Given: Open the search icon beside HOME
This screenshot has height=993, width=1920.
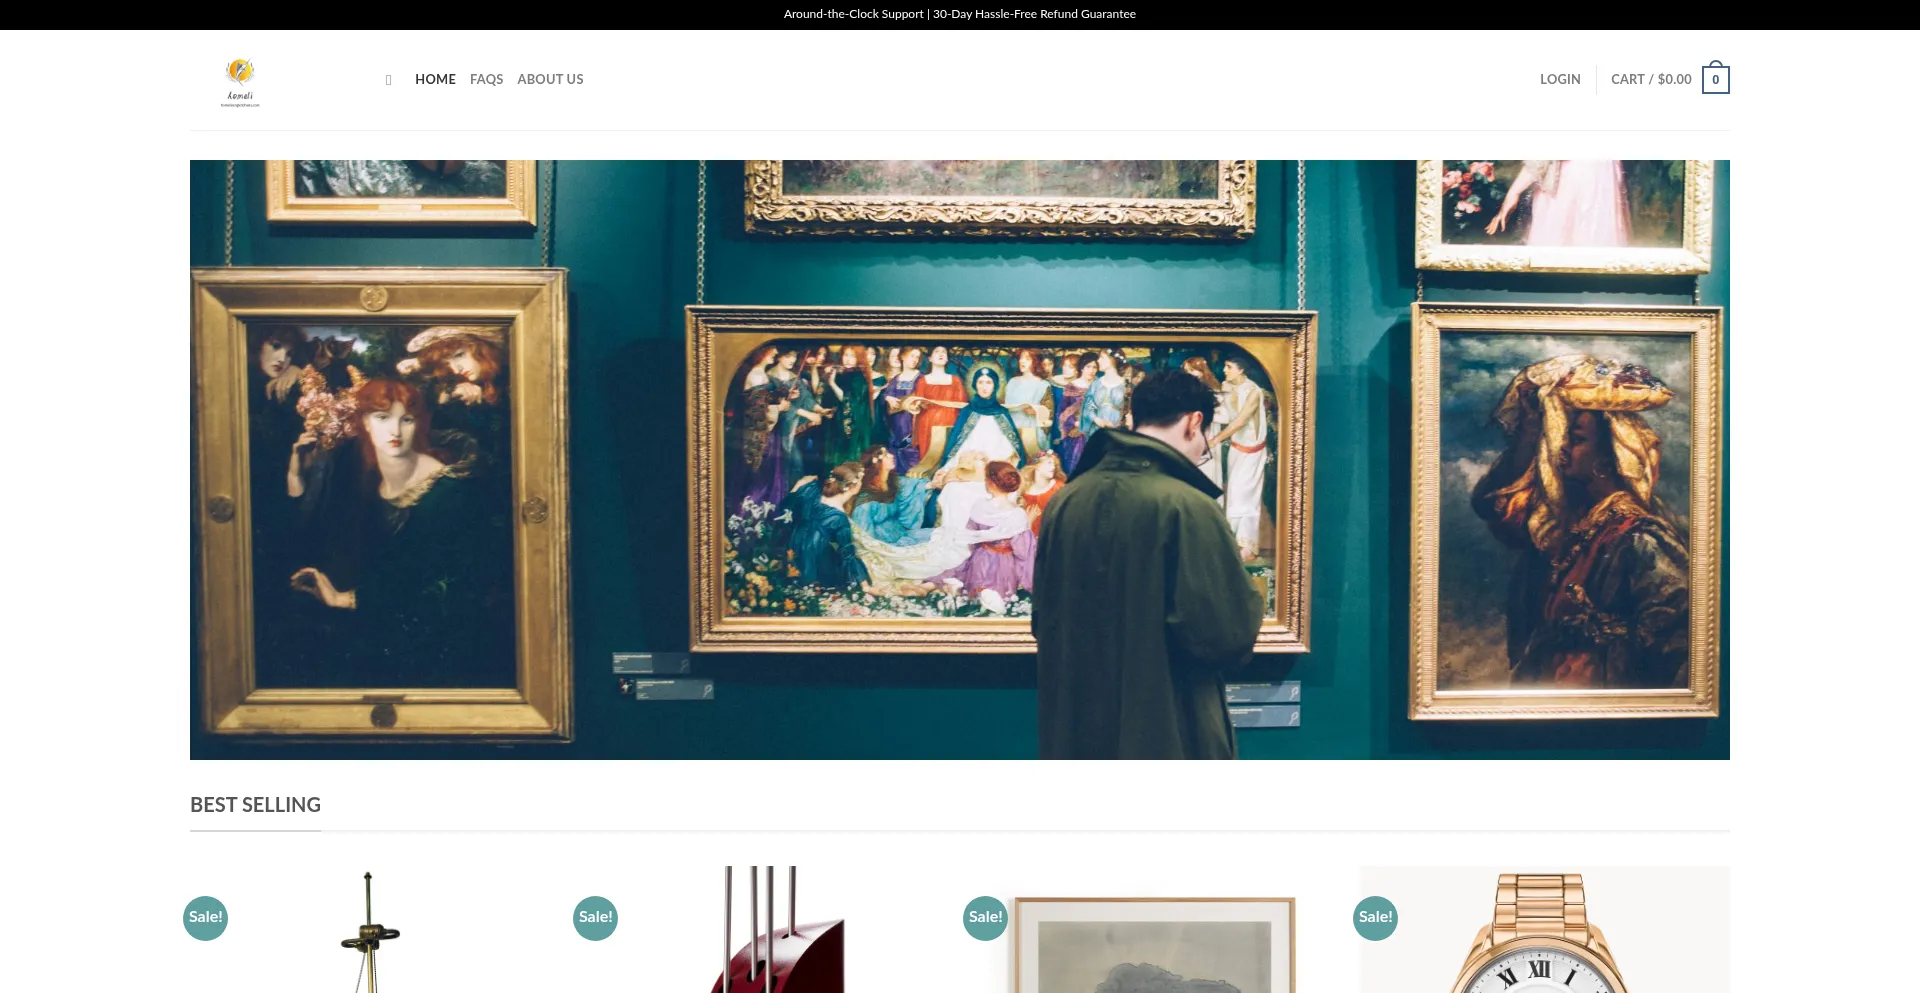Looking at the screenshot, I should [388, 80].
